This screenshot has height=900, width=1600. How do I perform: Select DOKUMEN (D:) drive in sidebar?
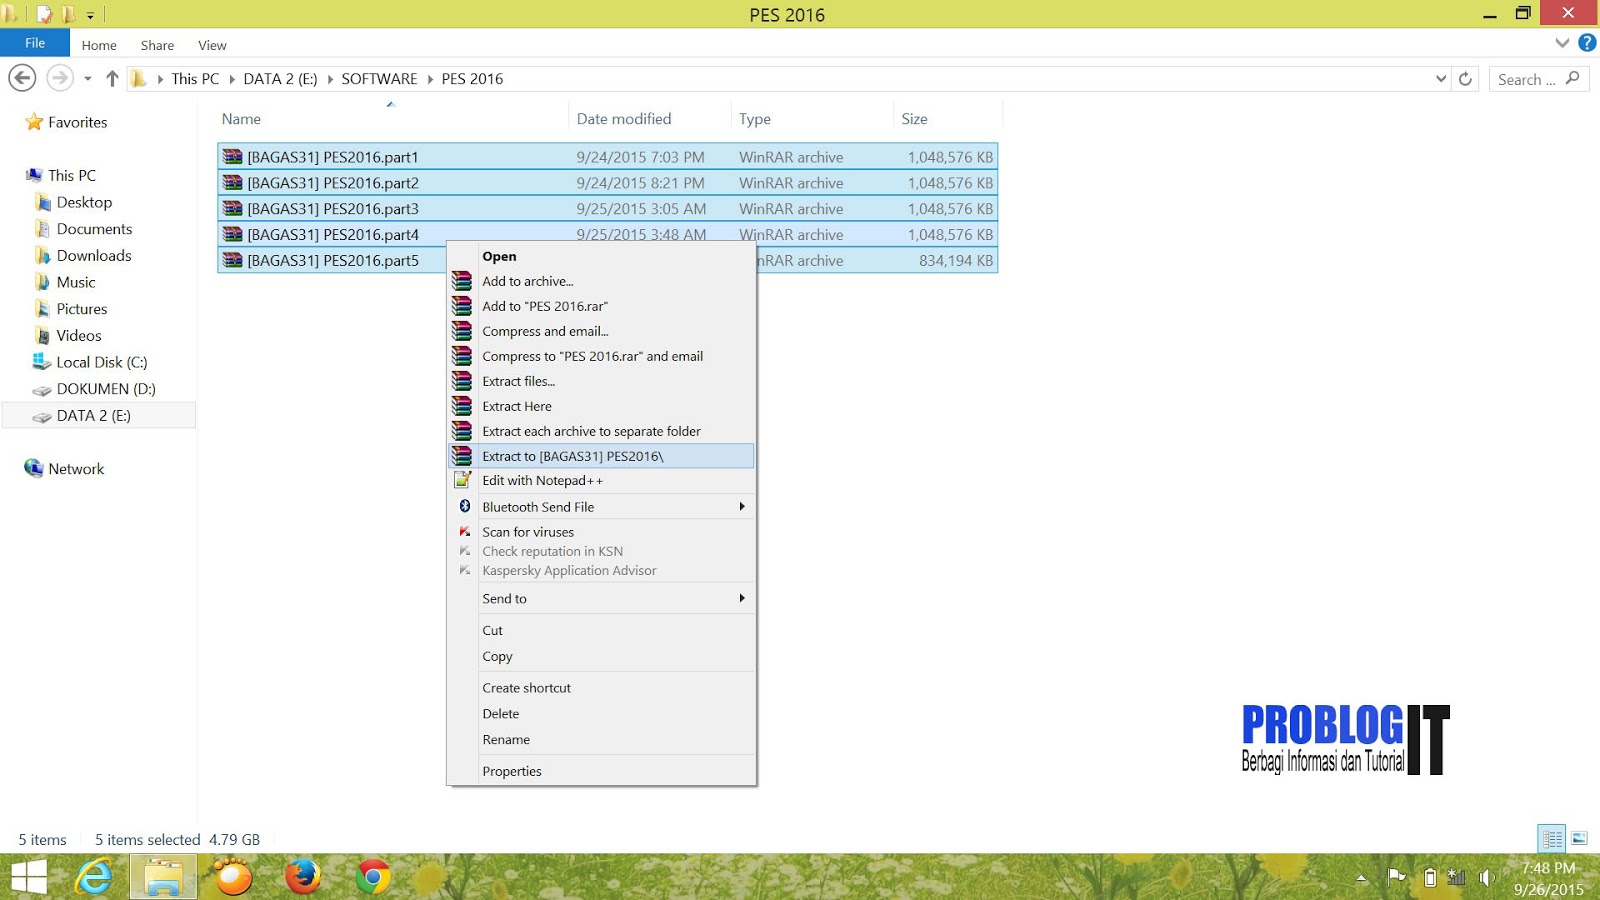point(105,389)
